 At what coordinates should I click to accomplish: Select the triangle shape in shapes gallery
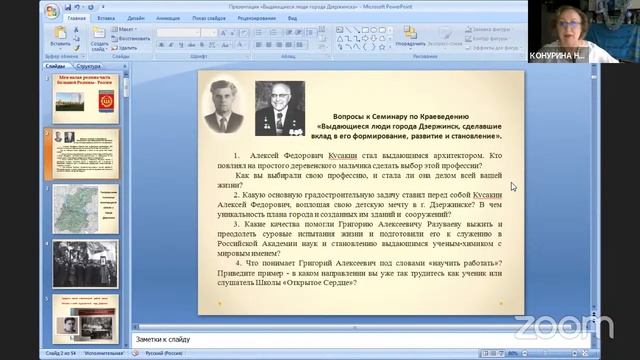coord(340,39)
